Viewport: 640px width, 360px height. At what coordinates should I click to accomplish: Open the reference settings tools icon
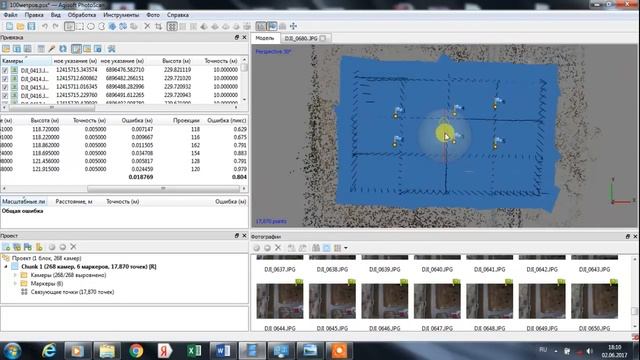point(111,49)
